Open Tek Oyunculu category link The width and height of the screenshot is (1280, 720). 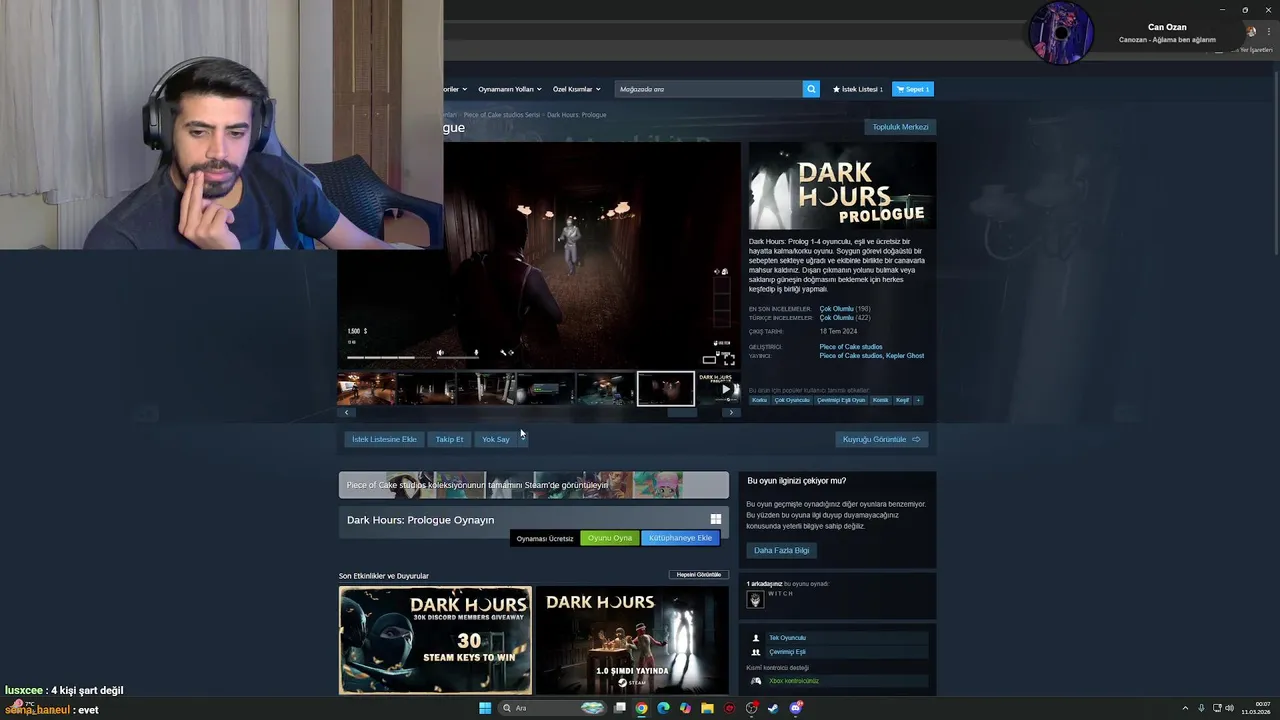pyautogui.click(x=787, y=638)
